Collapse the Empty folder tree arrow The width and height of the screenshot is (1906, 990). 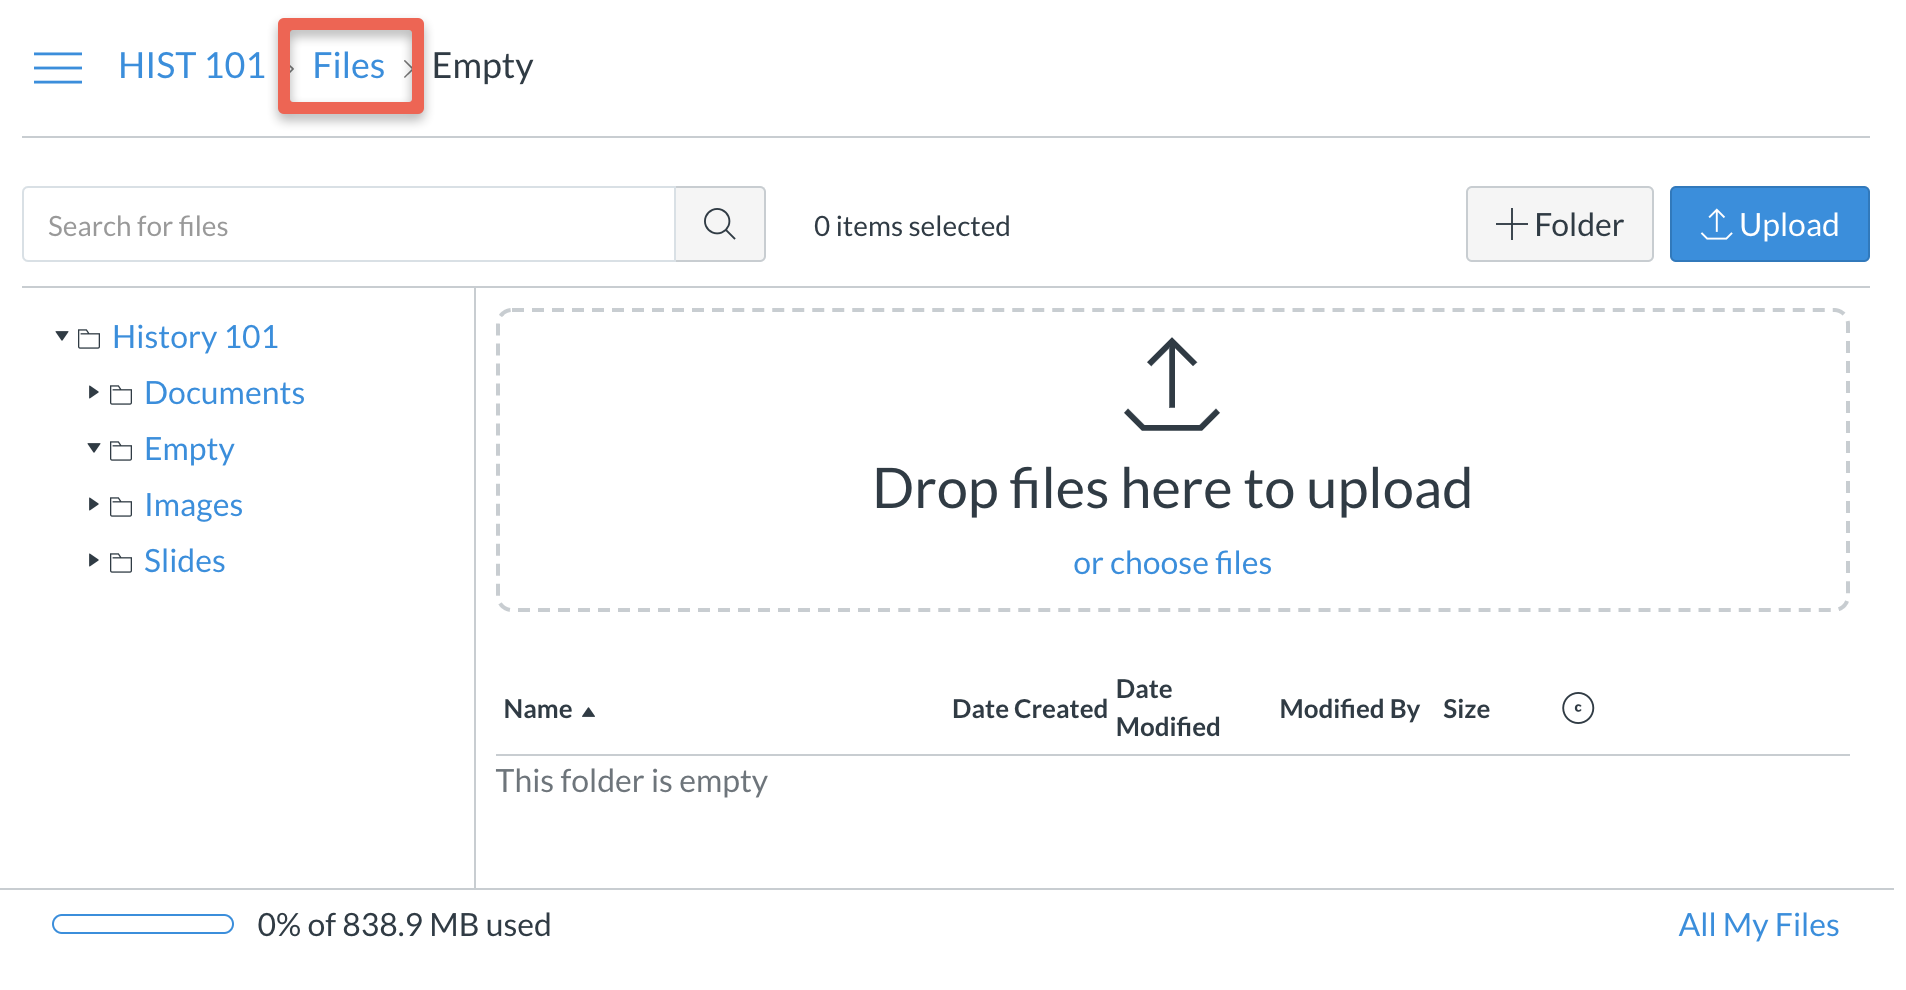pyautogui.click(x=94, y=448)
